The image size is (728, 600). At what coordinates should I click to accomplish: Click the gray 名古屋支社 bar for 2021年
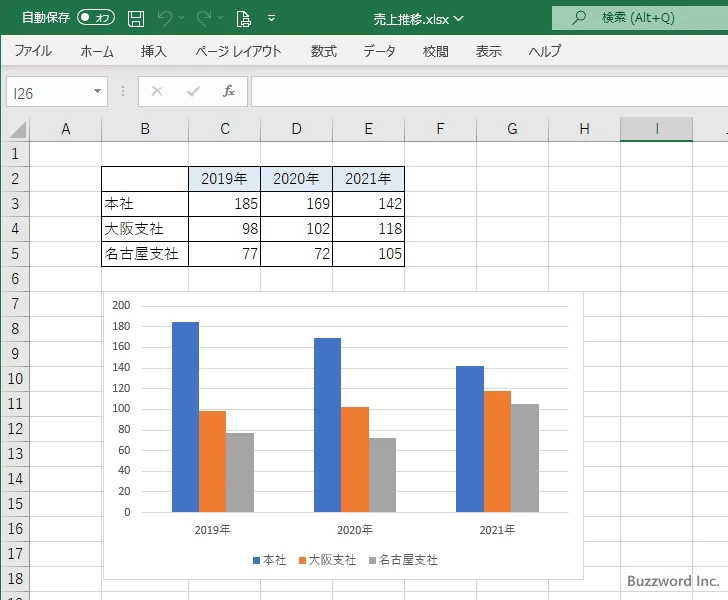click(x=525, y=458)
